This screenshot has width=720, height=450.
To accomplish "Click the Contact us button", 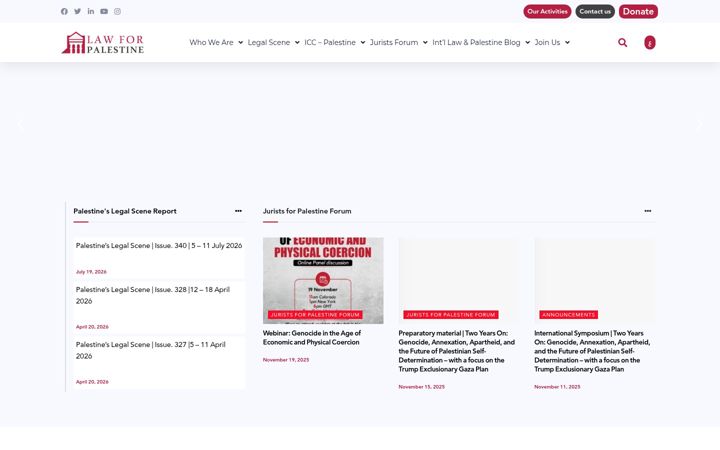I will coord(595,11).
